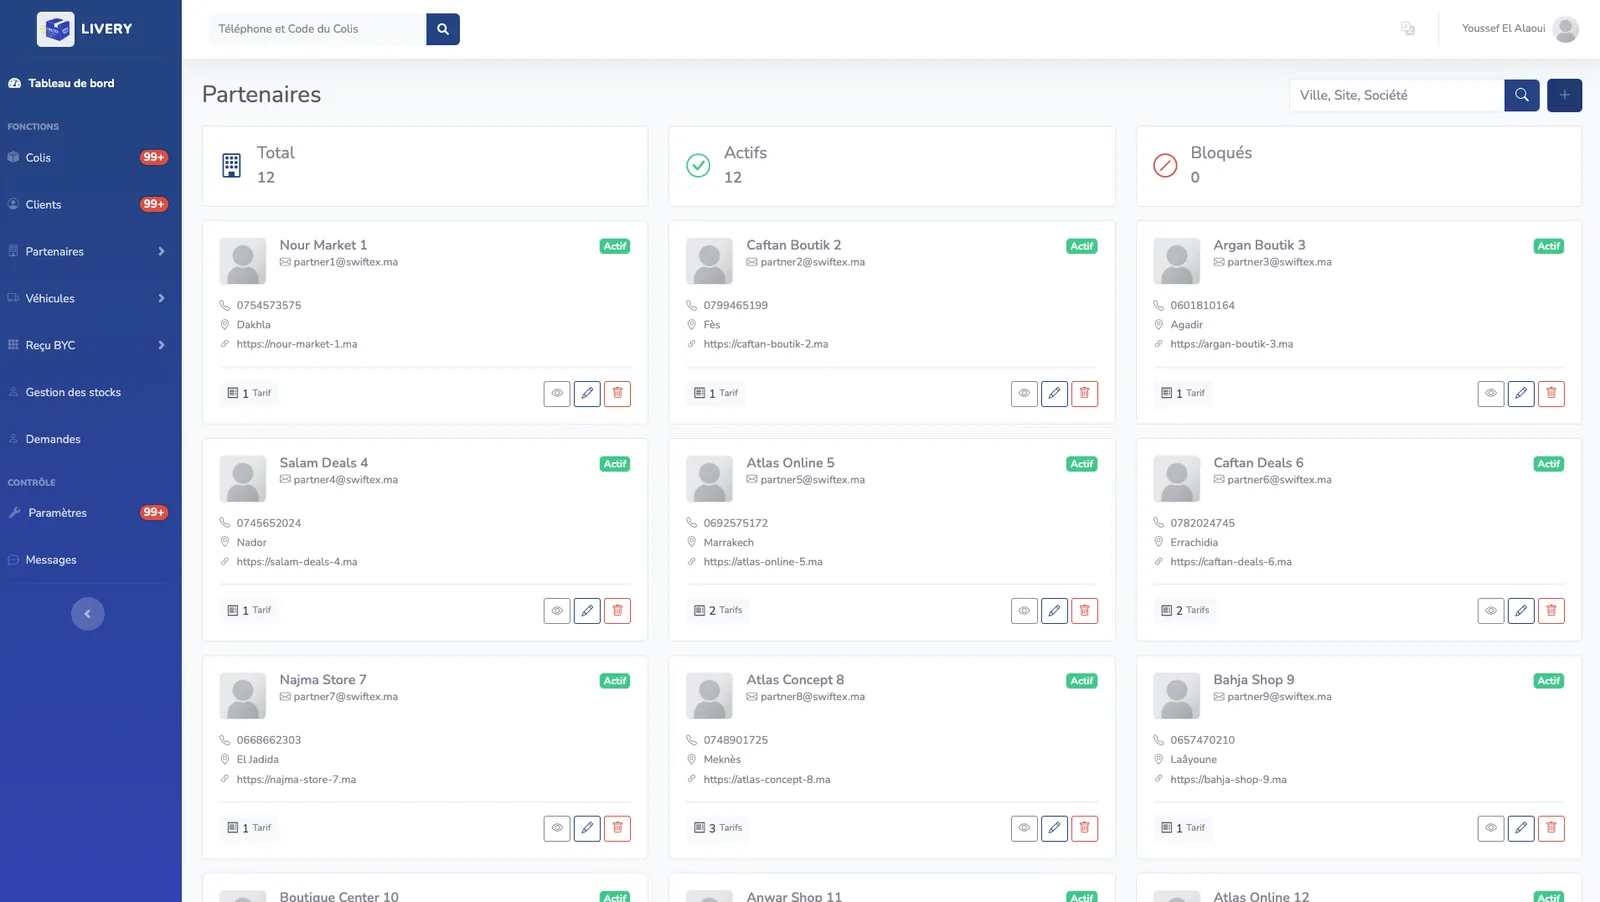Delete the Caftan Boutik 2 partner
Screen dimensions: 1600x902
(x=1084, y=393)
